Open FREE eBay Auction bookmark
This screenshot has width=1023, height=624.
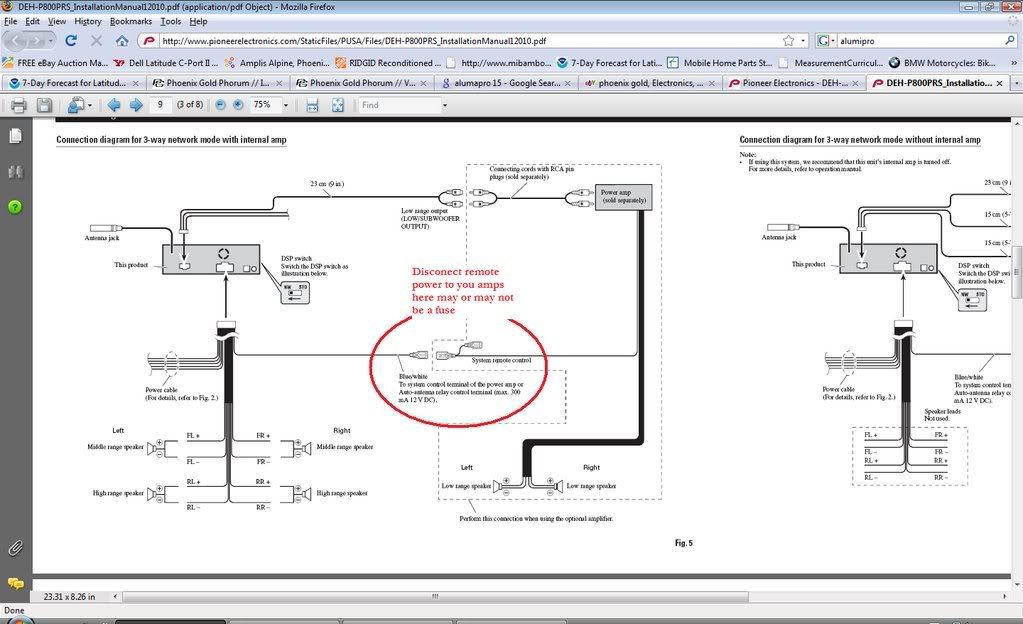point(55,63)
